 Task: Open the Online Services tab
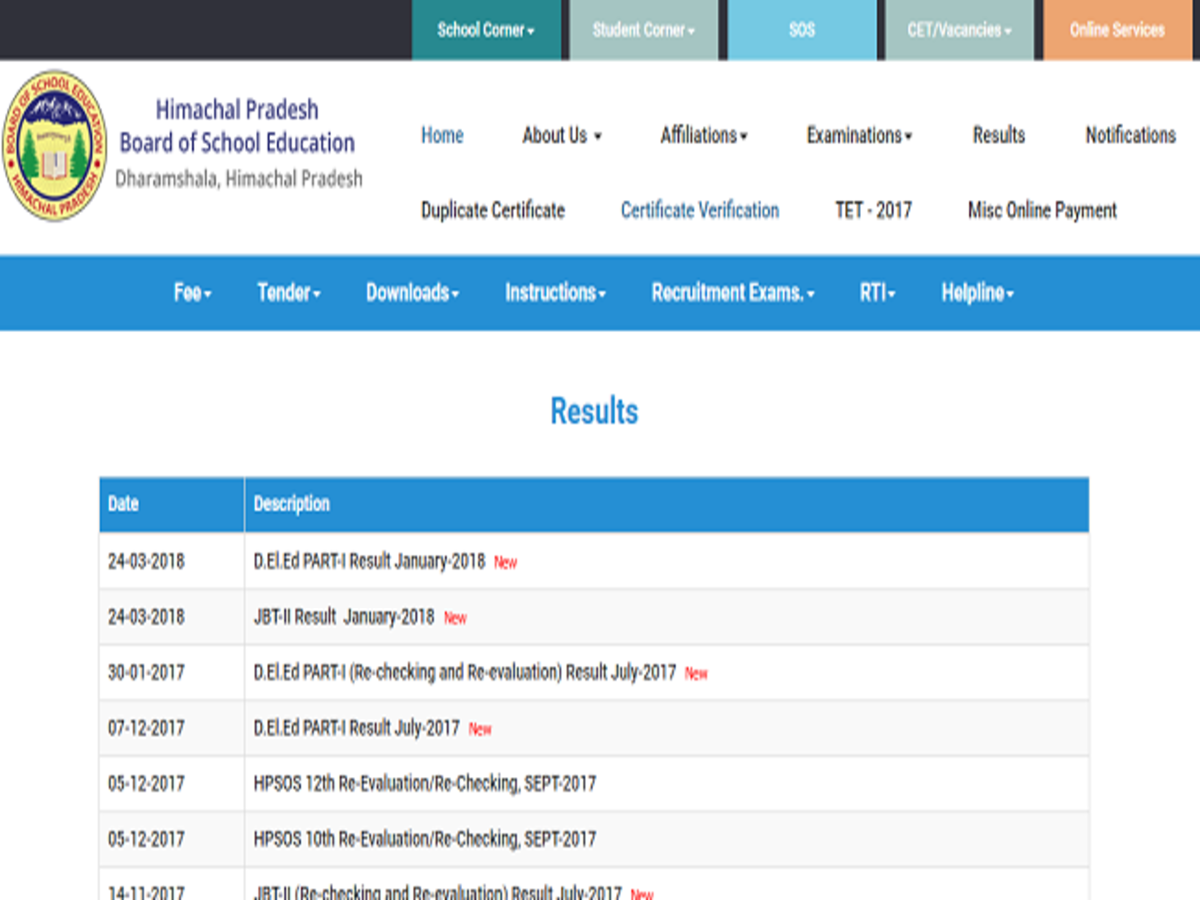coord(1117,30)
